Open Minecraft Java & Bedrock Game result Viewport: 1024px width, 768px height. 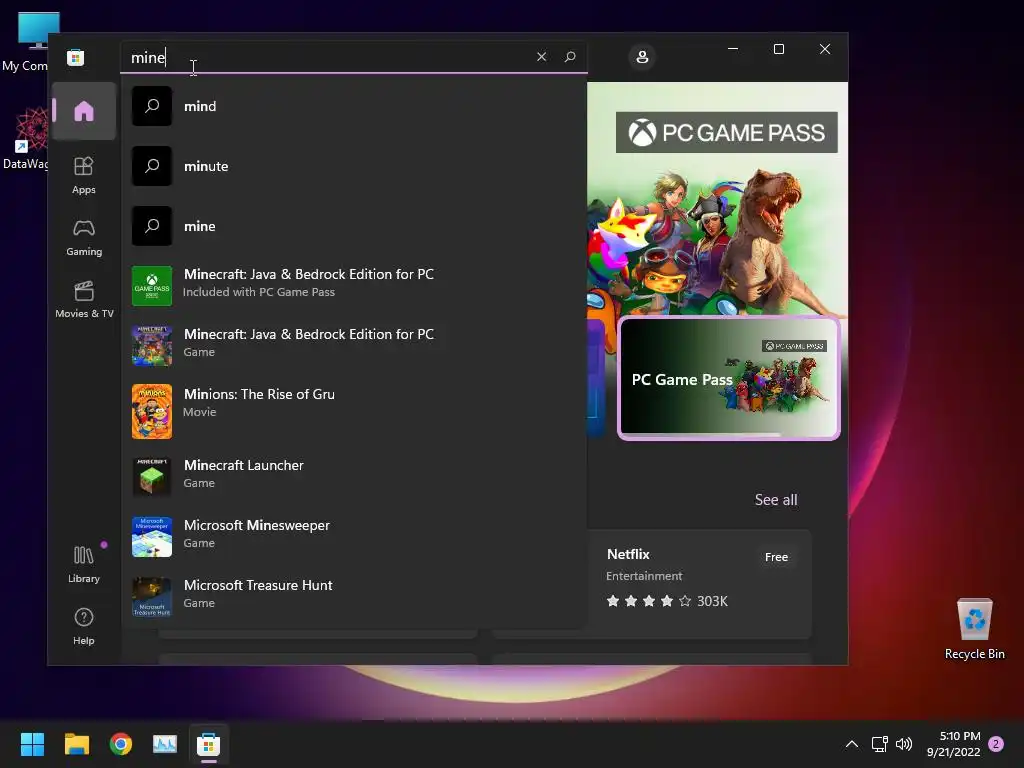(354, 345)
